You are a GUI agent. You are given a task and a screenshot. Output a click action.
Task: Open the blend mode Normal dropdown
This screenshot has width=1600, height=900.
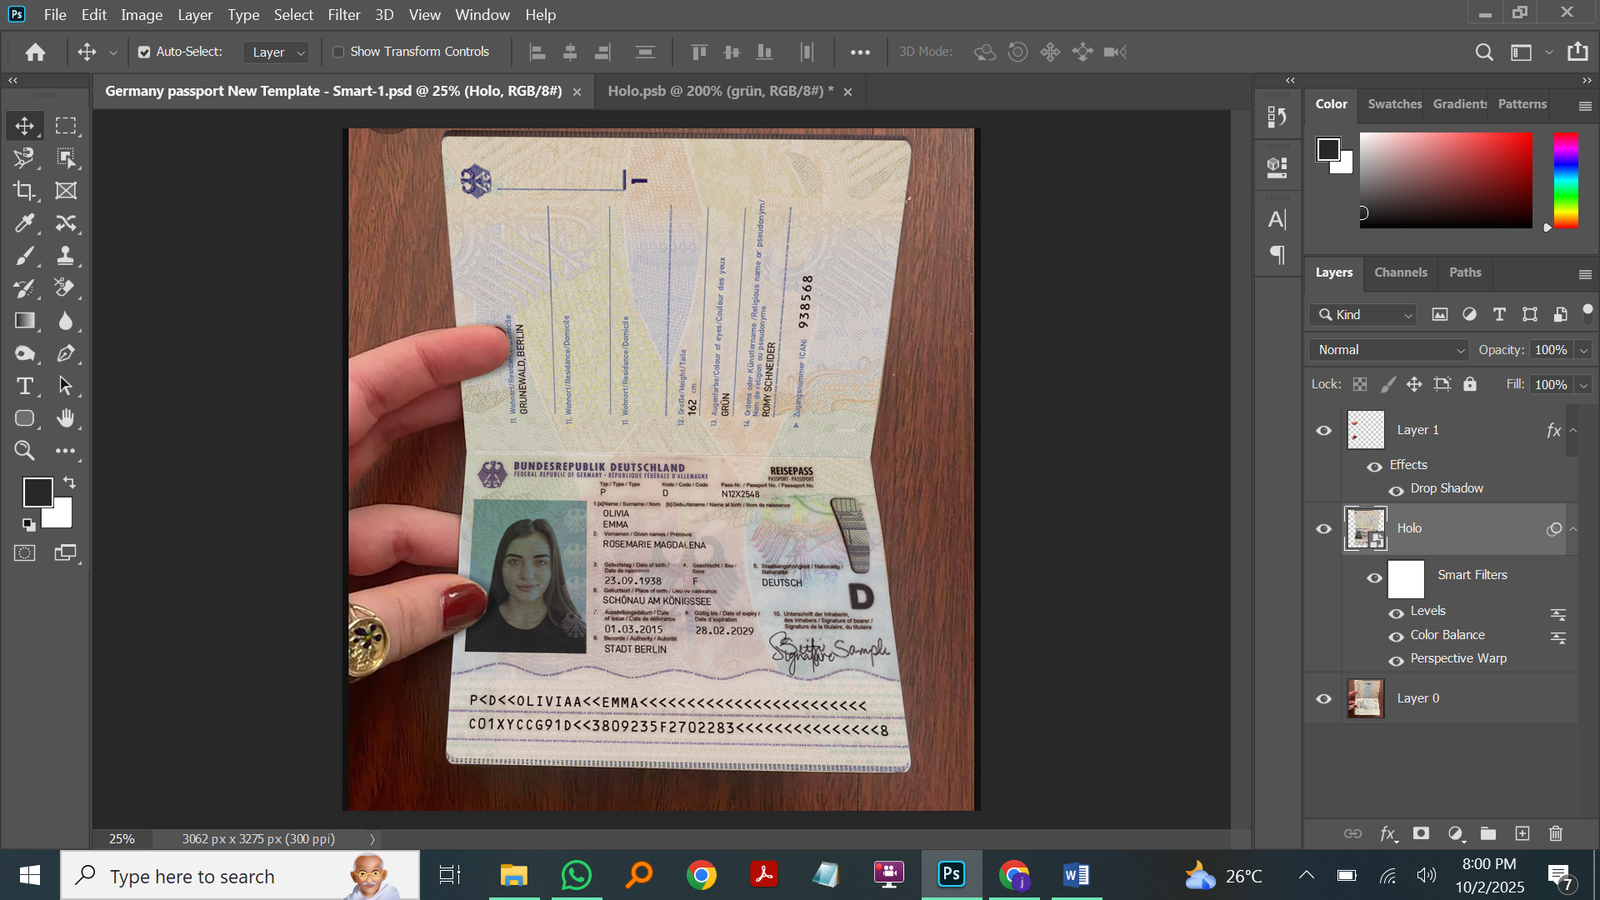1389,350
